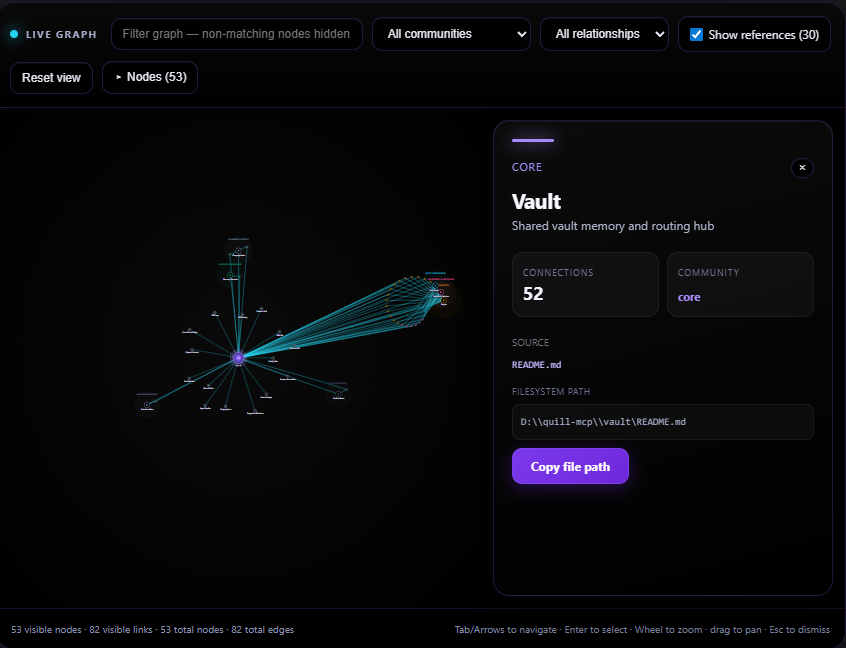Click the README.md source file name
Image resolution: width=846 pixels, height=648 pixels.
tap(536, 365)
